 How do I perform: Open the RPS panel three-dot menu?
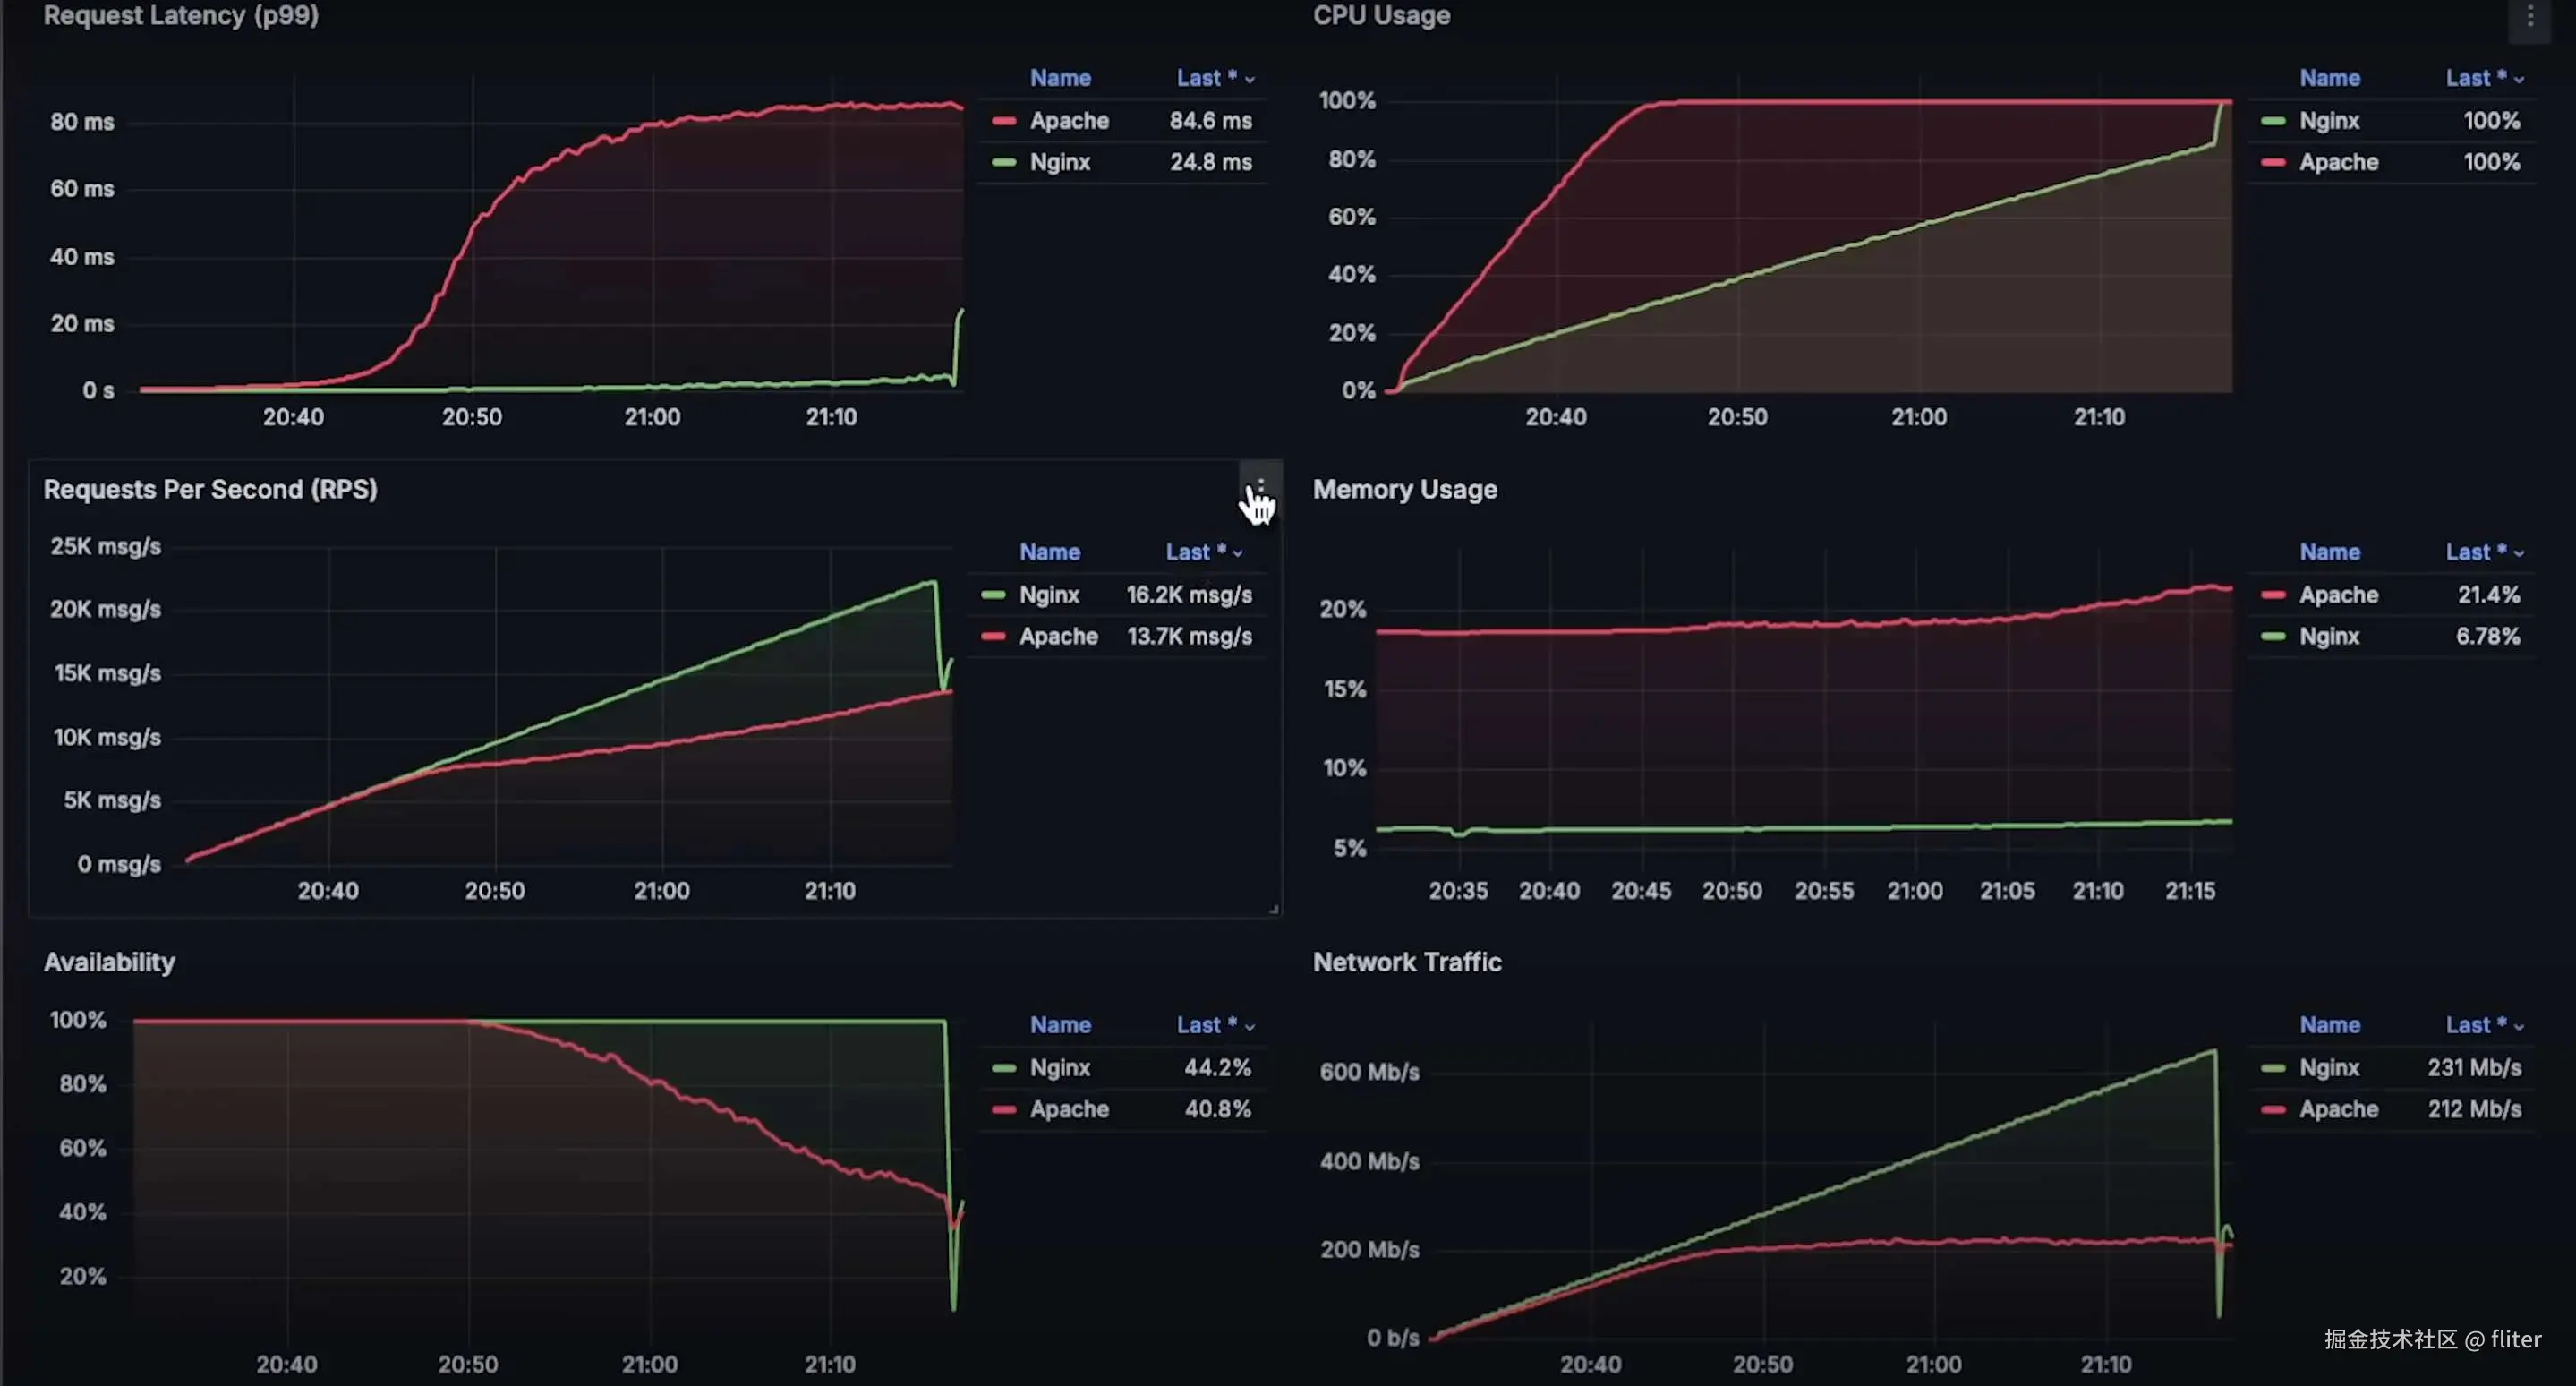1259,487
